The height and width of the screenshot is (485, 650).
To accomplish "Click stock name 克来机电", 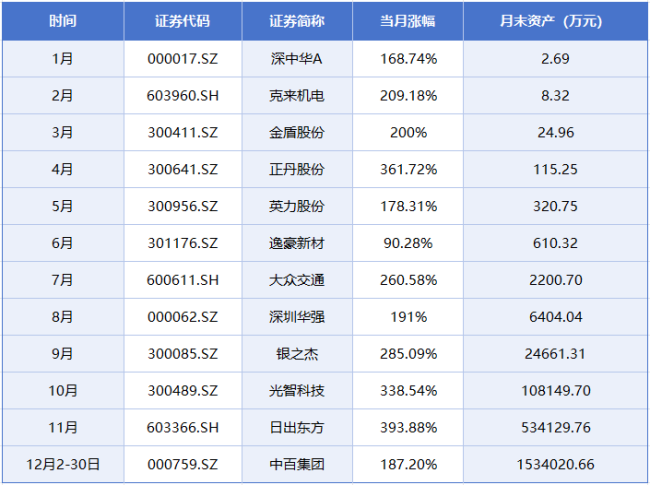I will tap(297, 96).
